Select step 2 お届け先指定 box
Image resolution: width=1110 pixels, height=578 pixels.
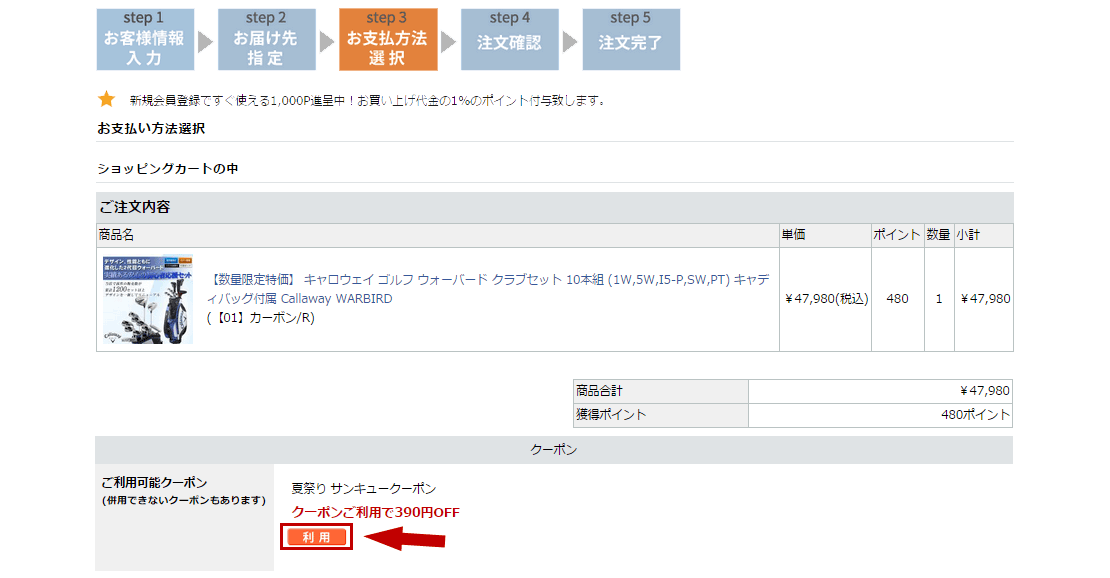[x=267, y=39]
